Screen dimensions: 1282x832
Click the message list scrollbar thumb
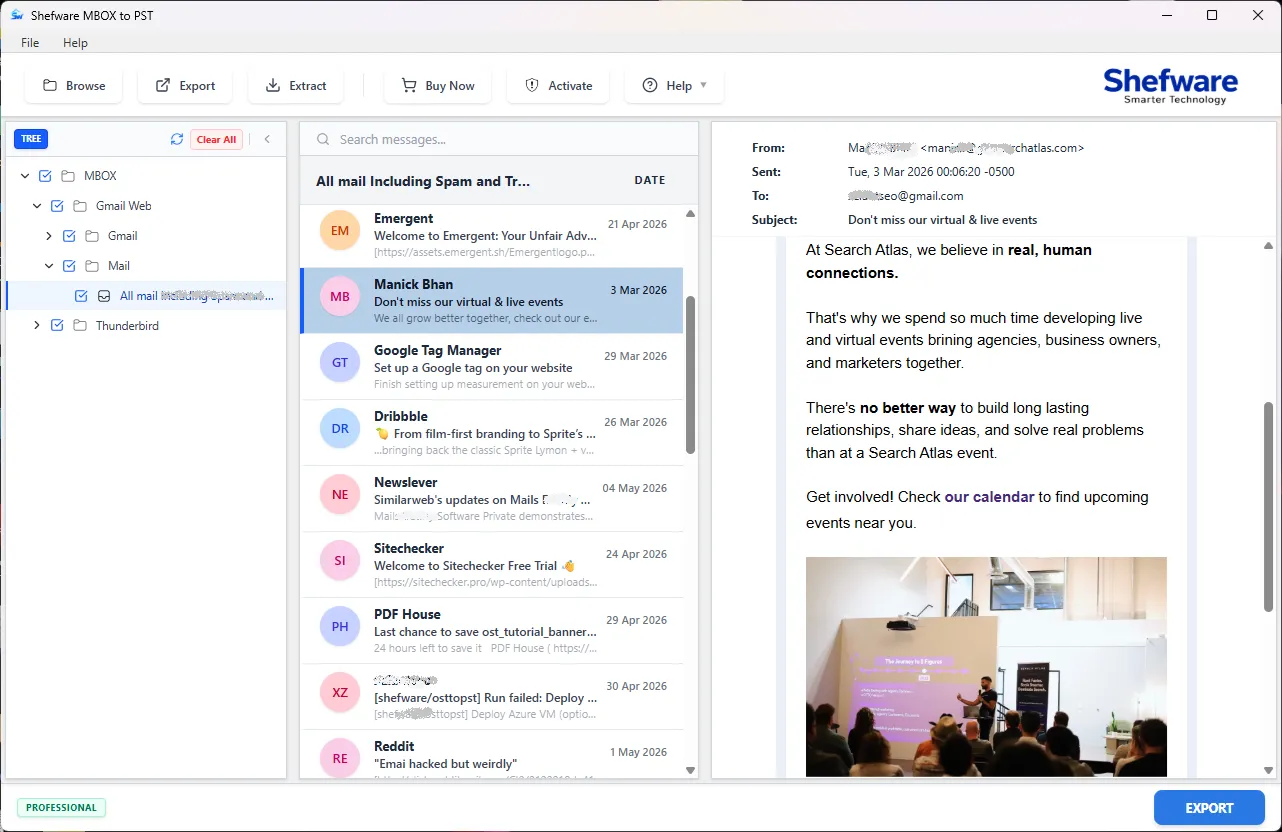690,375
